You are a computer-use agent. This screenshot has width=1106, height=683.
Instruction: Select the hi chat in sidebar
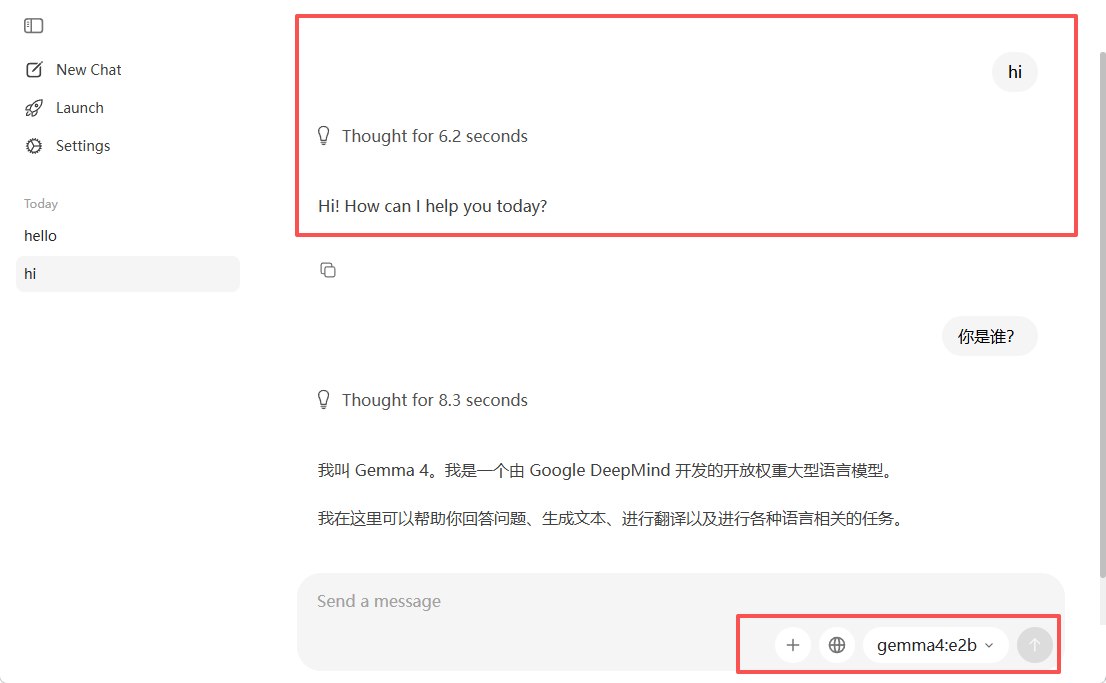128,274
